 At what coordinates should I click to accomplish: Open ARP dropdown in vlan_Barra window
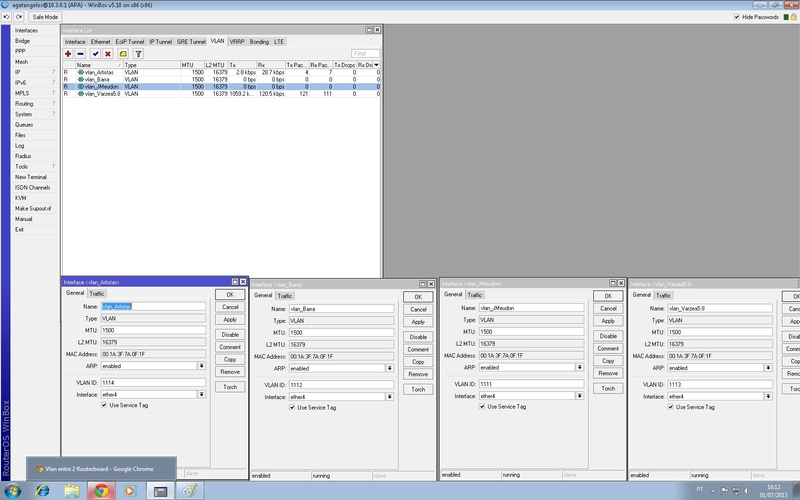pos(390,368)
